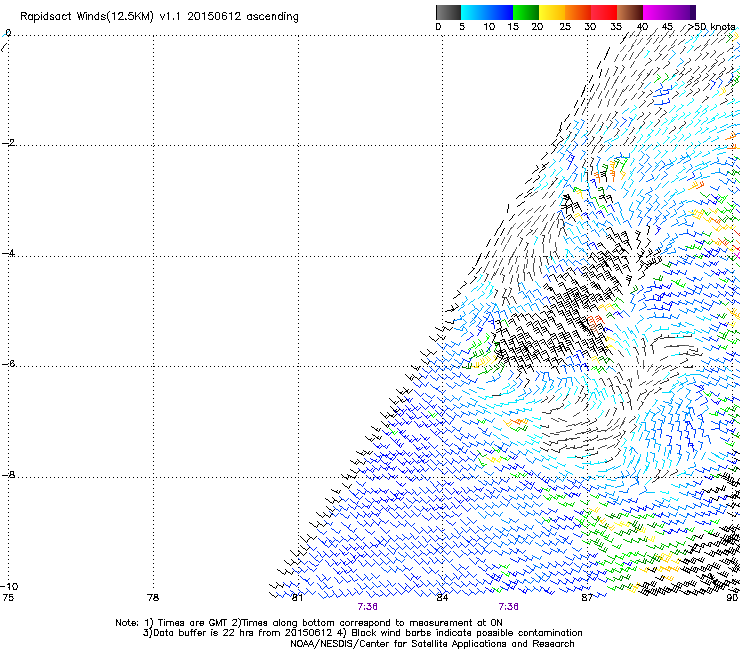Viewport: 740px width, 650px height.
Task: Select the latitude label '-10'
Action: click(9, 586)
